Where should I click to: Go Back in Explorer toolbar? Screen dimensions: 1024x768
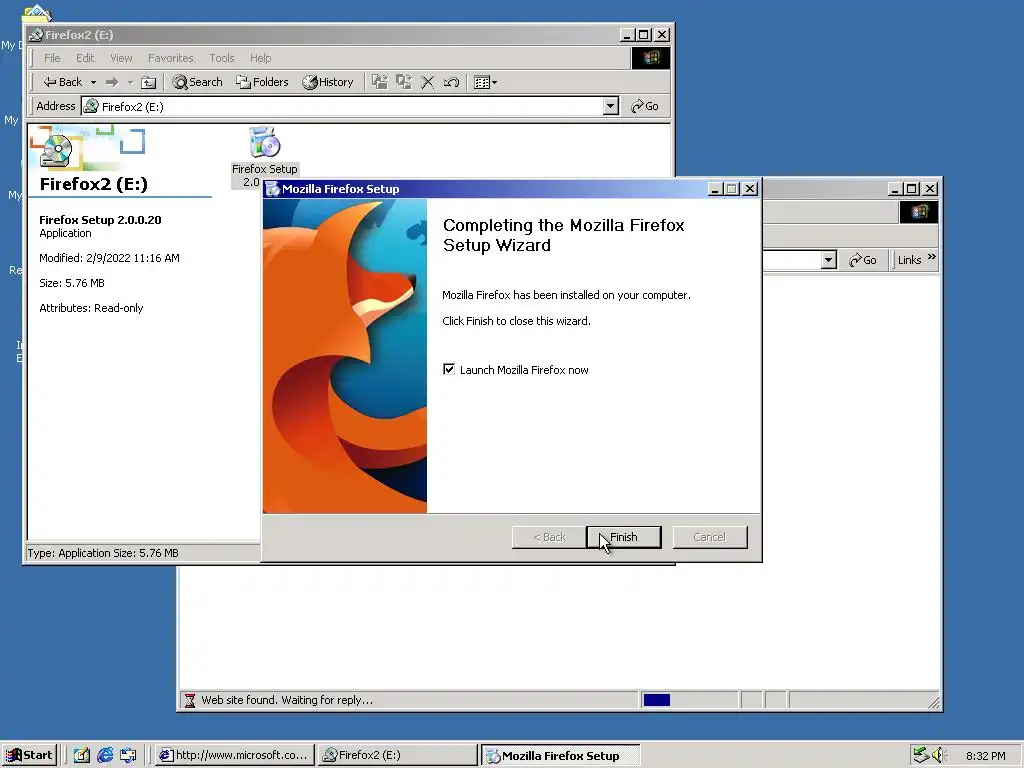point(63,82)
